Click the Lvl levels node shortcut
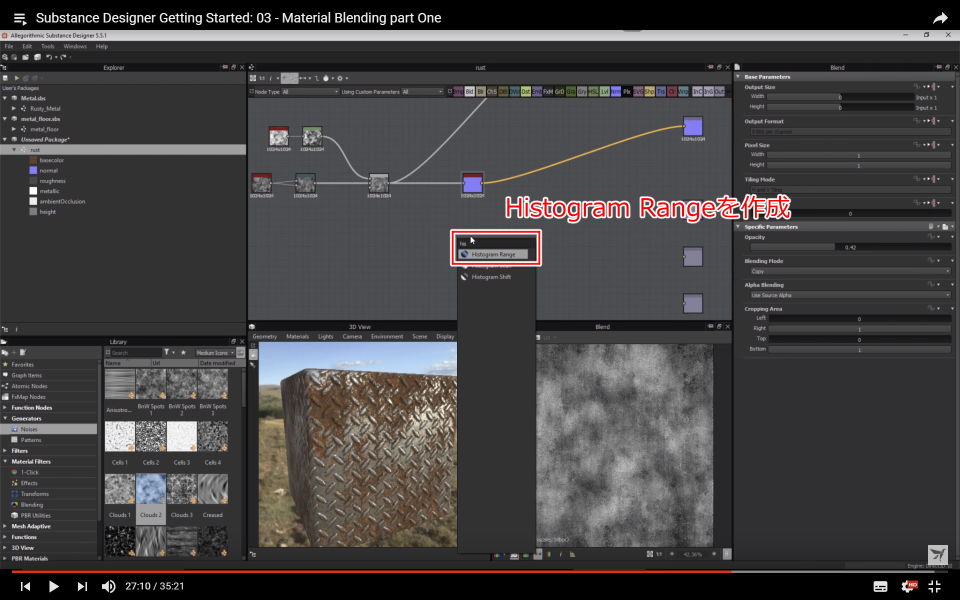 (x=604, y=92)
